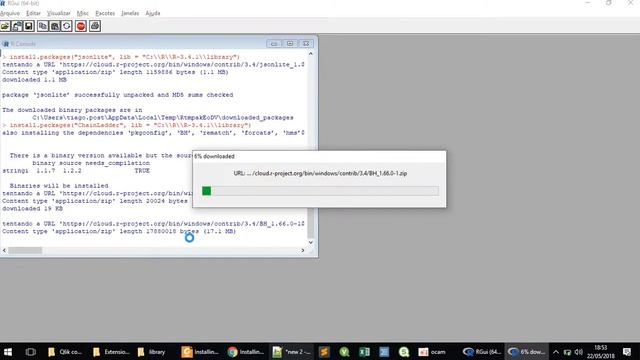Click the BH_1.66.0-1.zip URL text in dialog

point(320,173)
